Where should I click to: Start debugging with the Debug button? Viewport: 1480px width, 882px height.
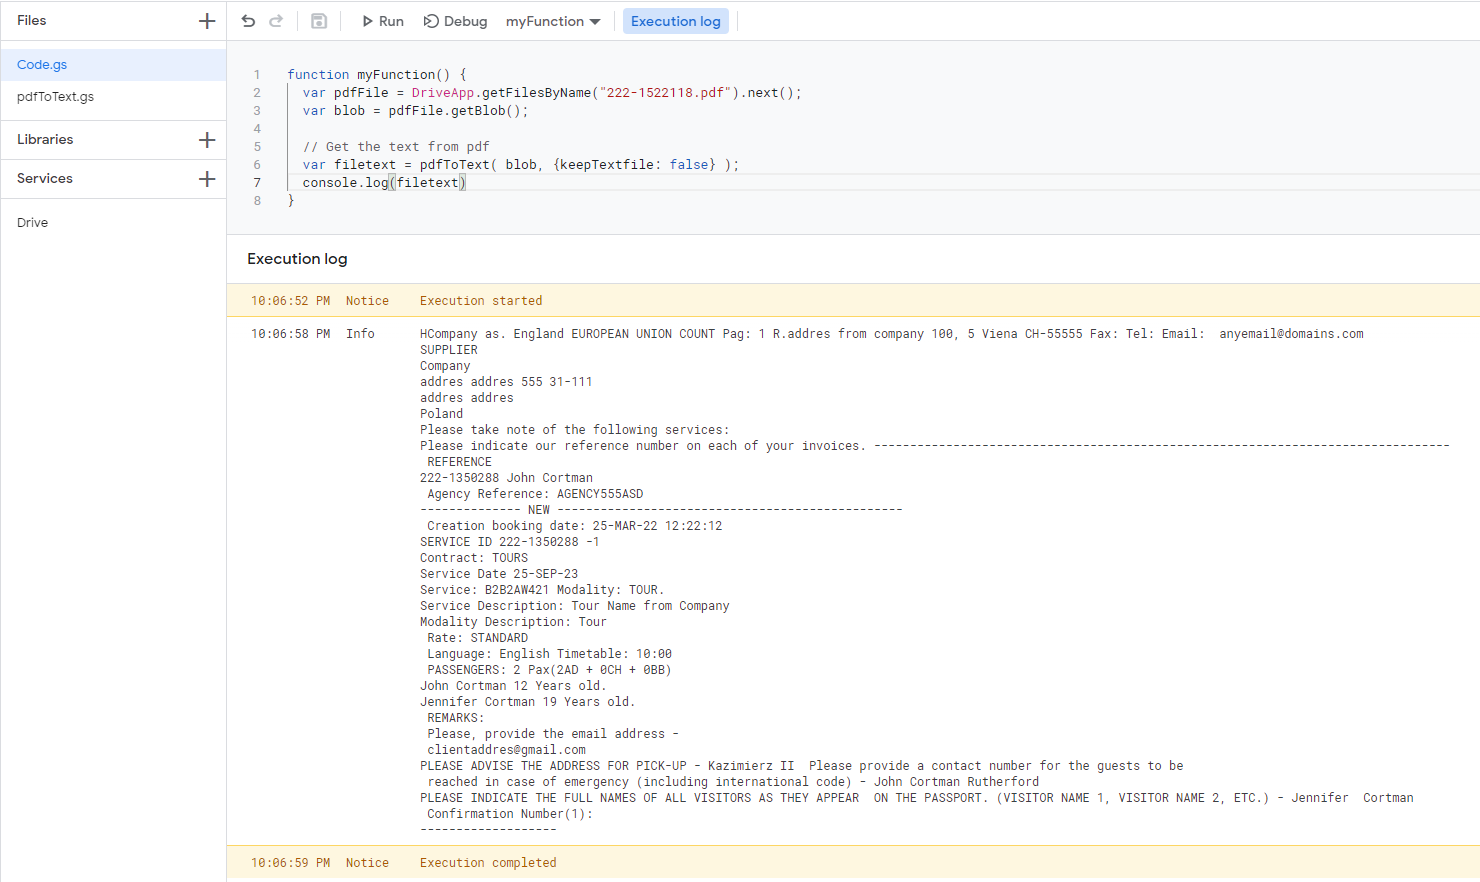(455, 21)
